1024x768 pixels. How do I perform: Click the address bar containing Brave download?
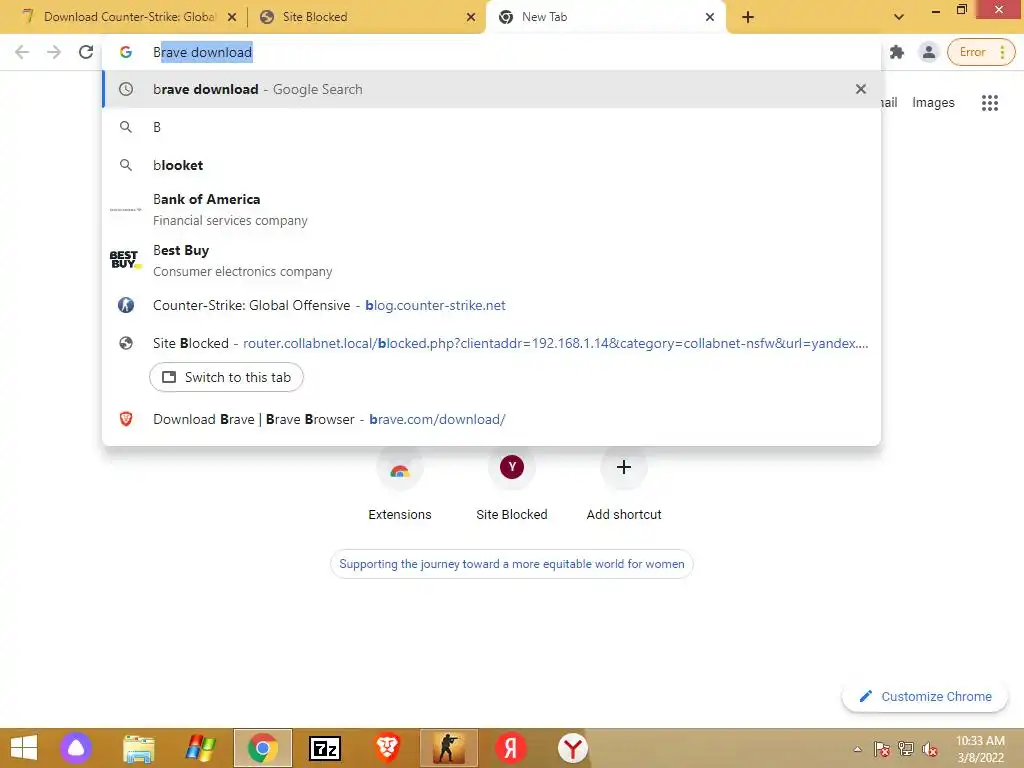(x=491, y=52)
